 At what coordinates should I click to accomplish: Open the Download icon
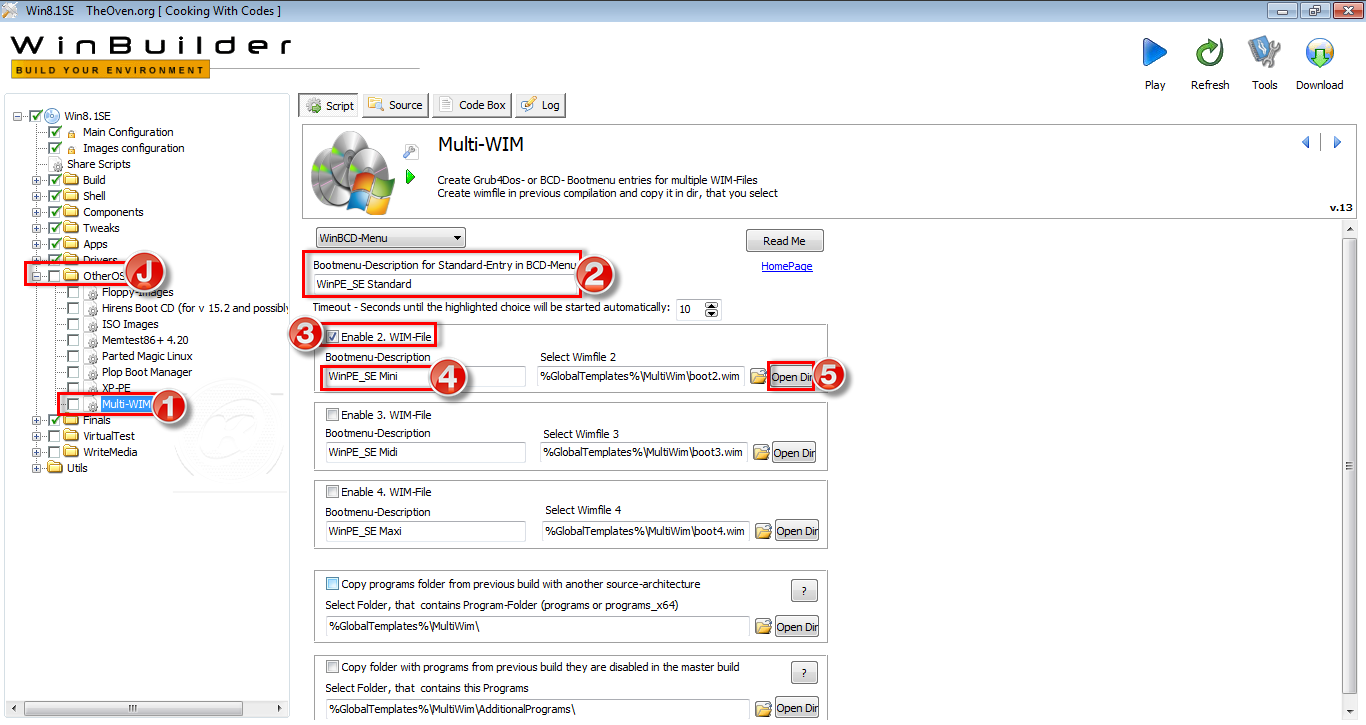1320,52
